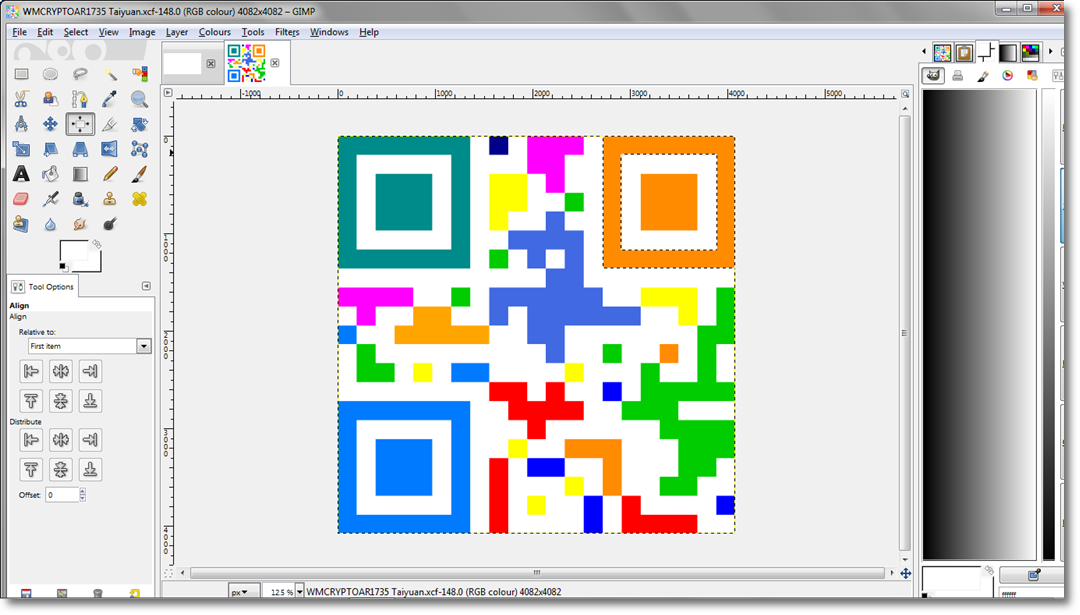Select the Smudge tool

click(80, 224)
